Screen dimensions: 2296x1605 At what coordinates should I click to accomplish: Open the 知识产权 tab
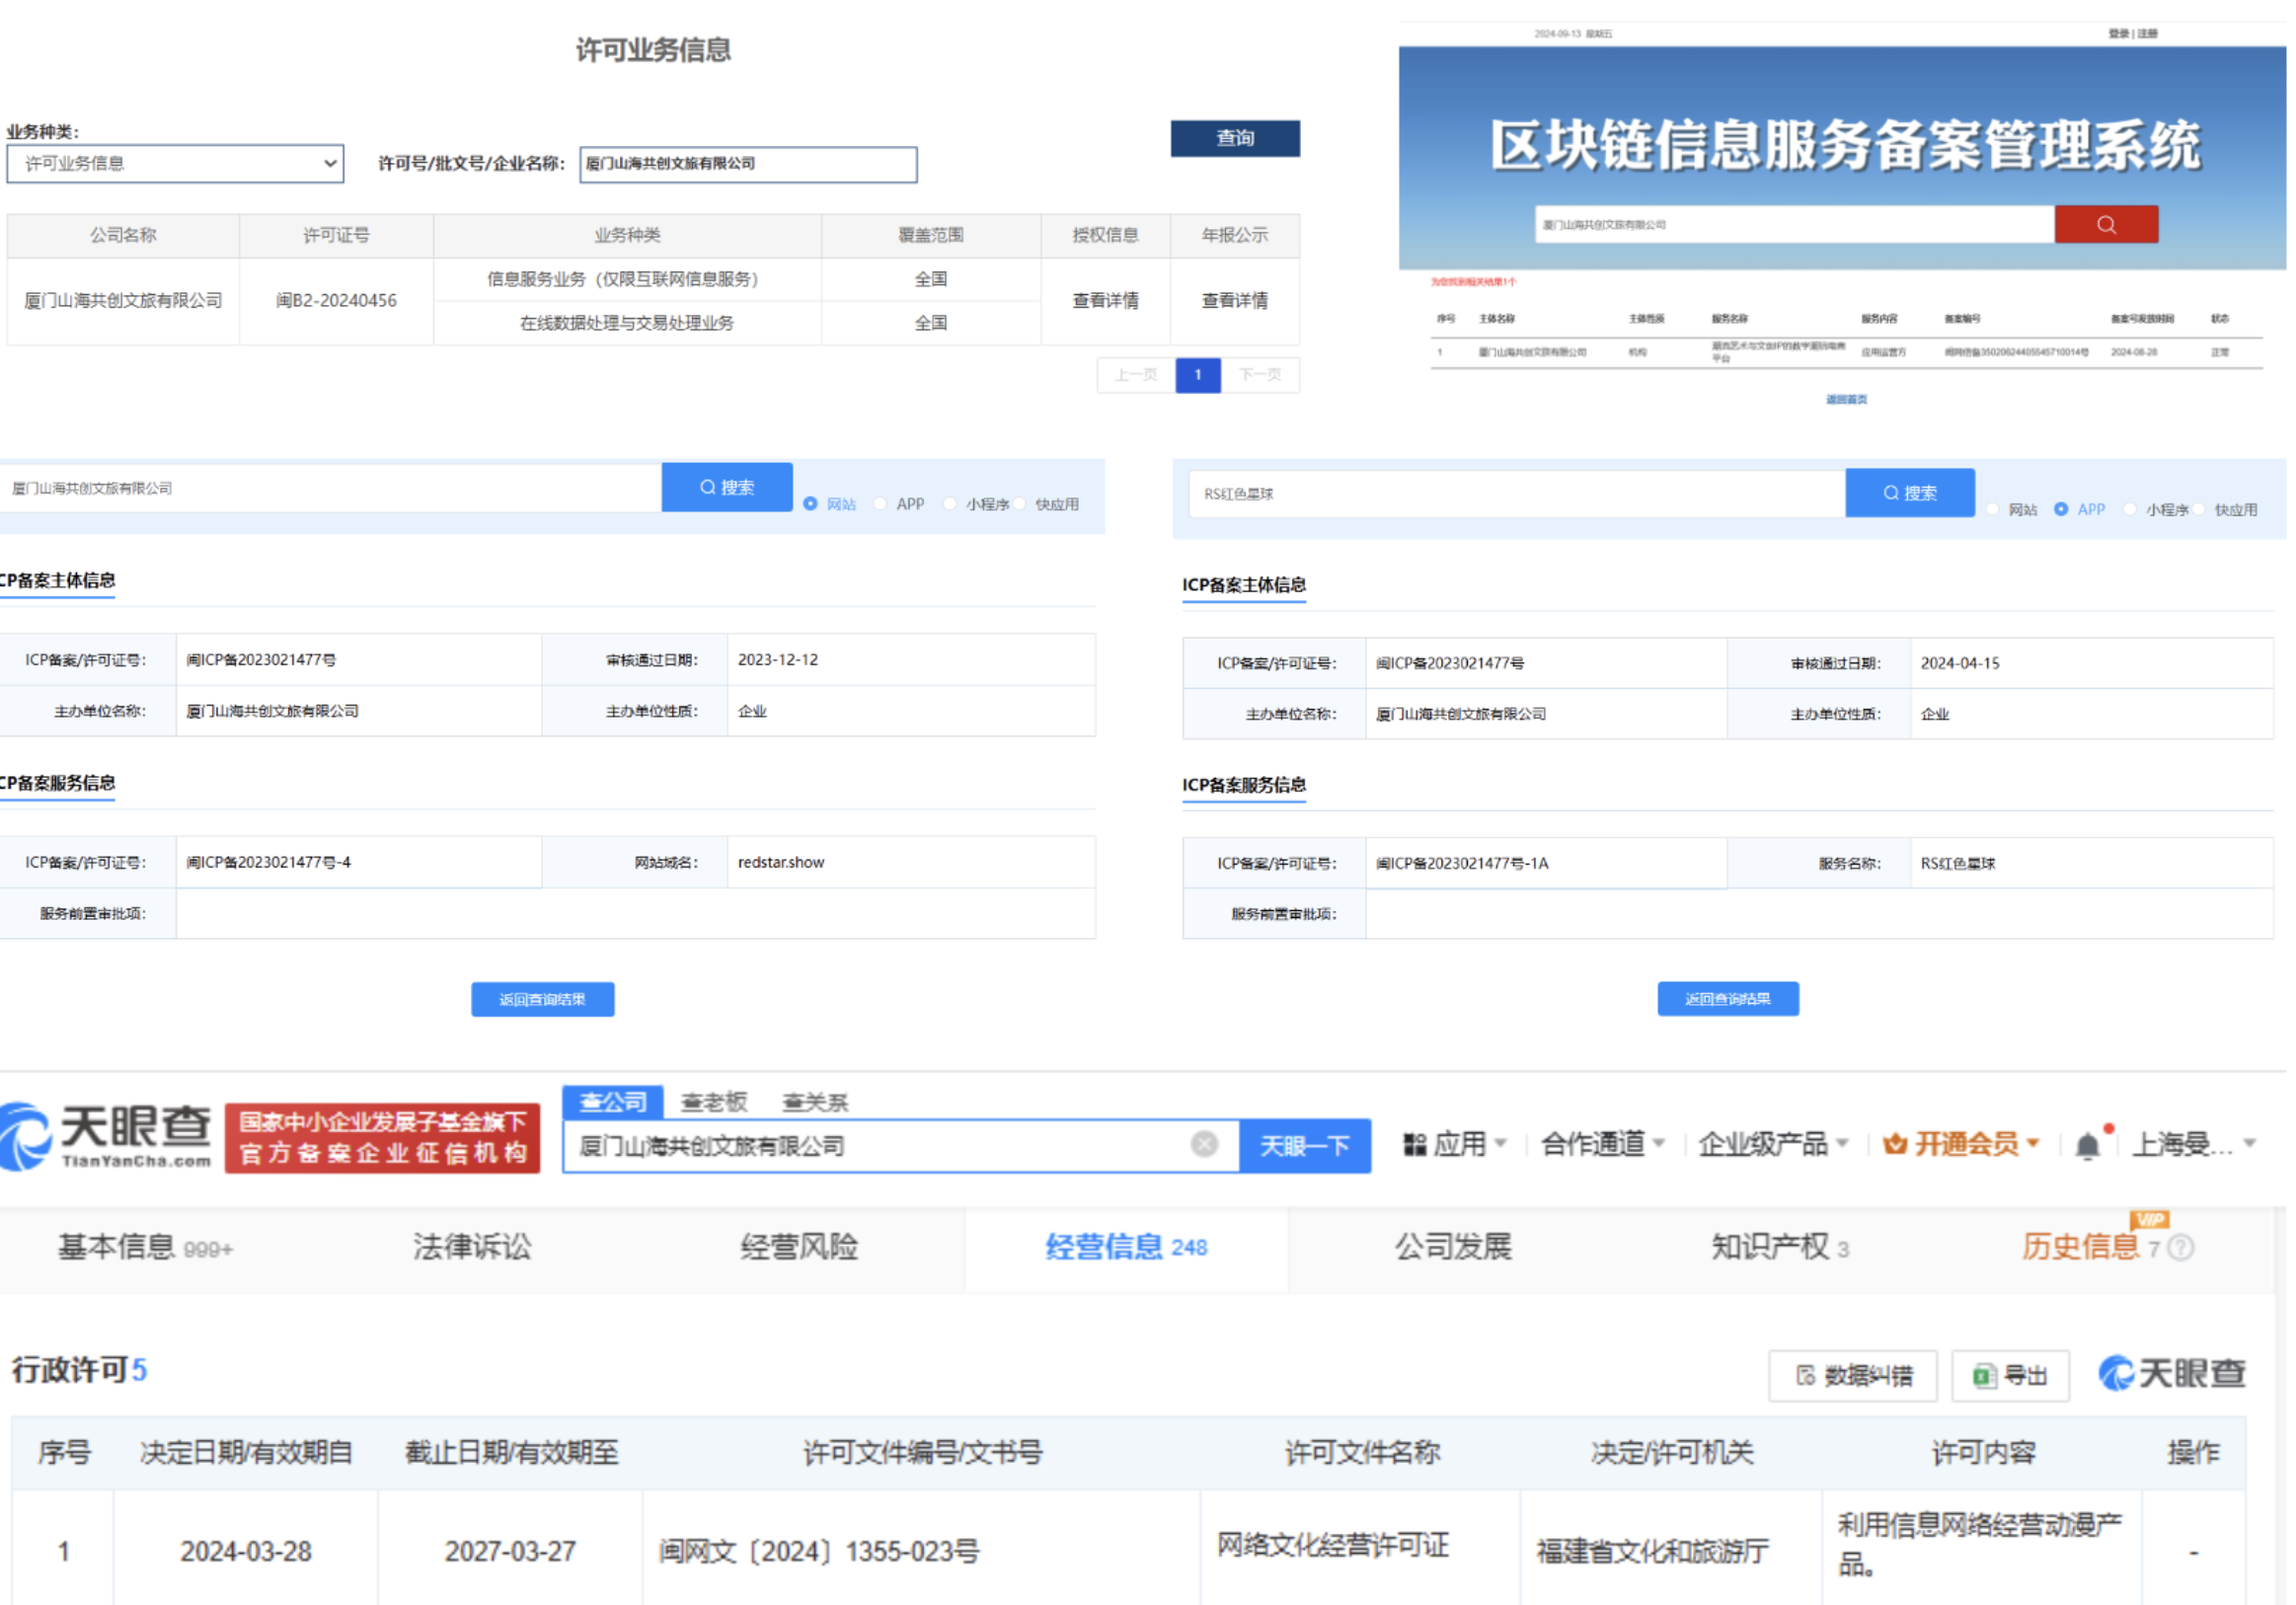(x=1780, y=1247)
